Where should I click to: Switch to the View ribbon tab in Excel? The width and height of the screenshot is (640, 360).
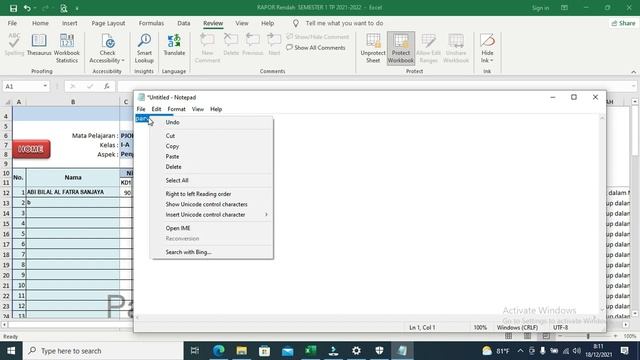[x=242, y=23]
